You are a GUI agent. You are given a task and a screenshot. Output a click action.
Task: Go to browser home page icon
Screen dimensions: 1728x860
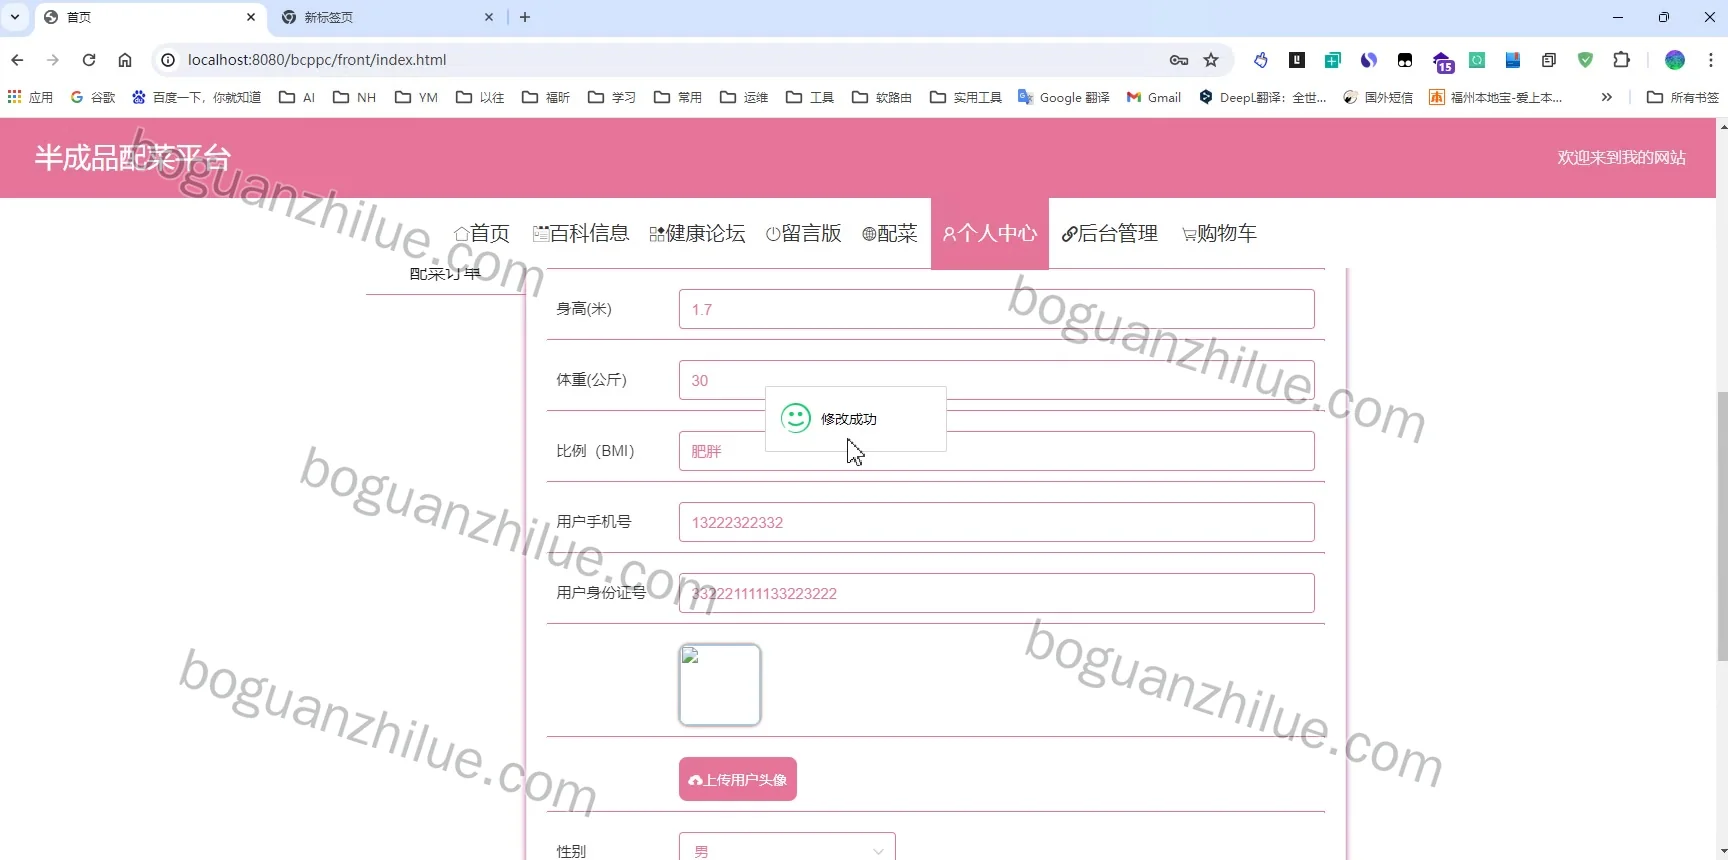(x=125, y=60)
